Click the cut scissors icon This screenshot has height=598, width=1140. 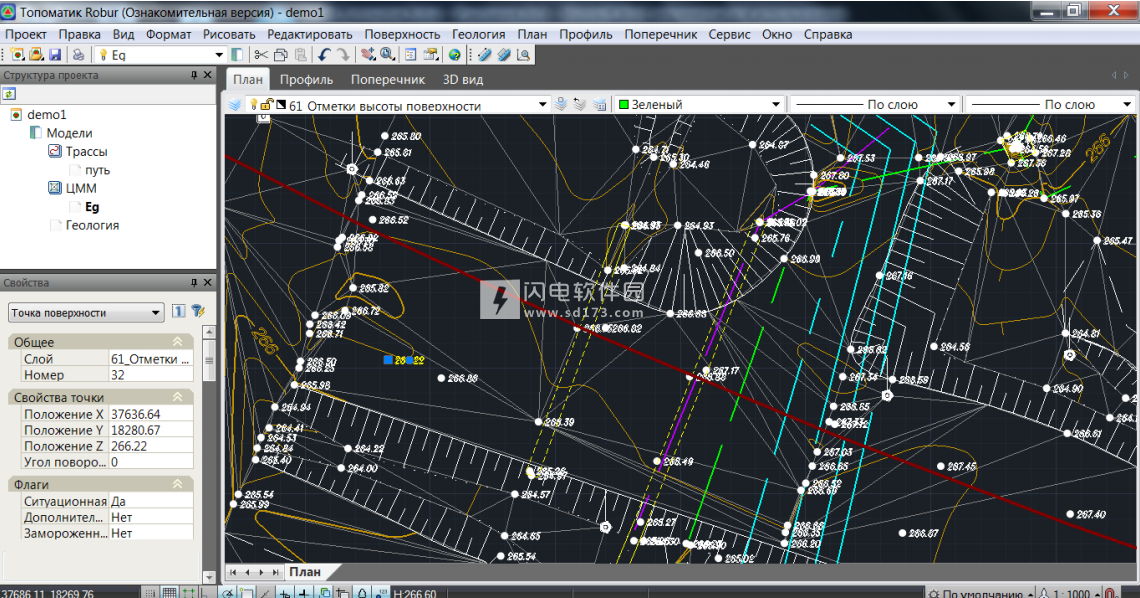point(261,54)
